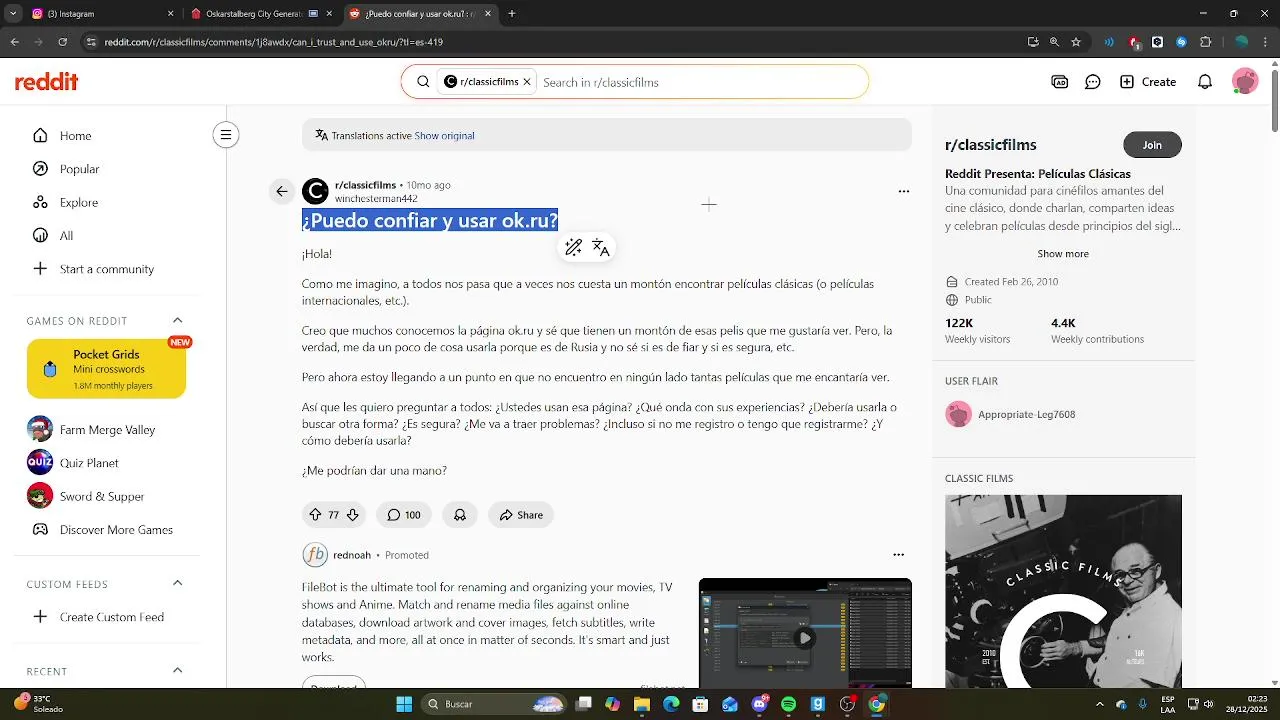Open the Chrome extensions puzzle icon

(1205, 42)
